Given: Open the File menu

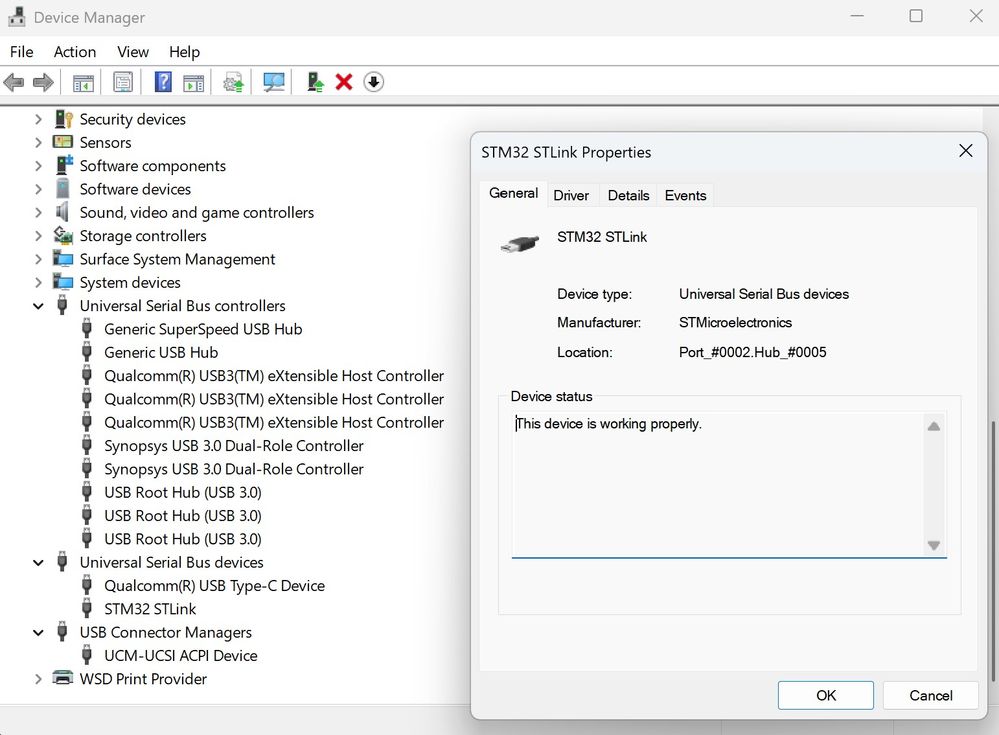Looking at the screenshot, I should (22, 52).
